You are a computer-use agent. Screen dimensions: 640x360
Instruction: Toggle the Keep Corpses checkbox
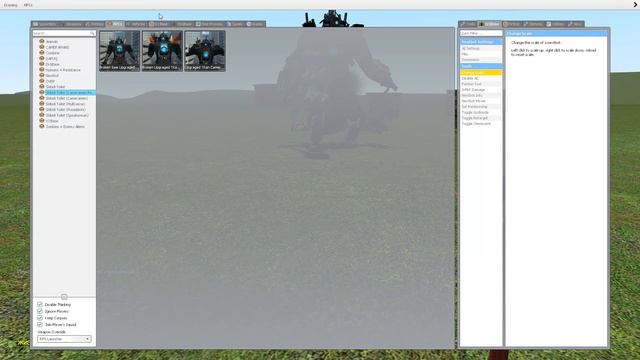tap(40, 318)
